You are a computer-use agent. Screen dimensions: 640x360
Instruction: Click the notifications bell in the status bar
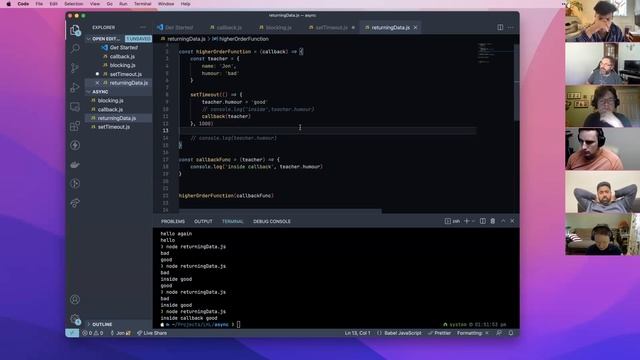coord(511,333)
